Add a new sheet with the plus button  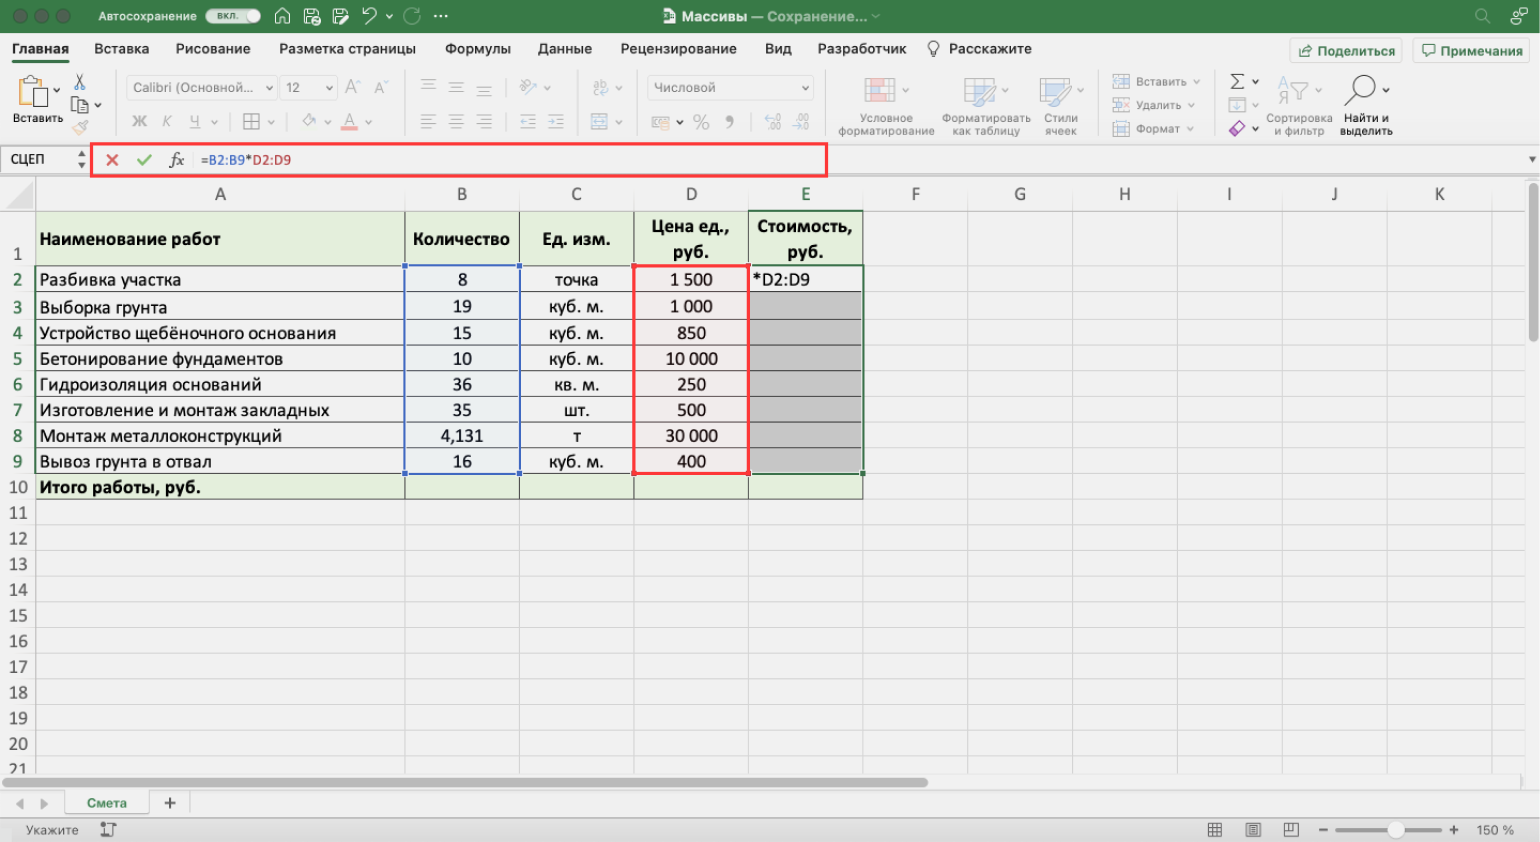click(170, 803)
